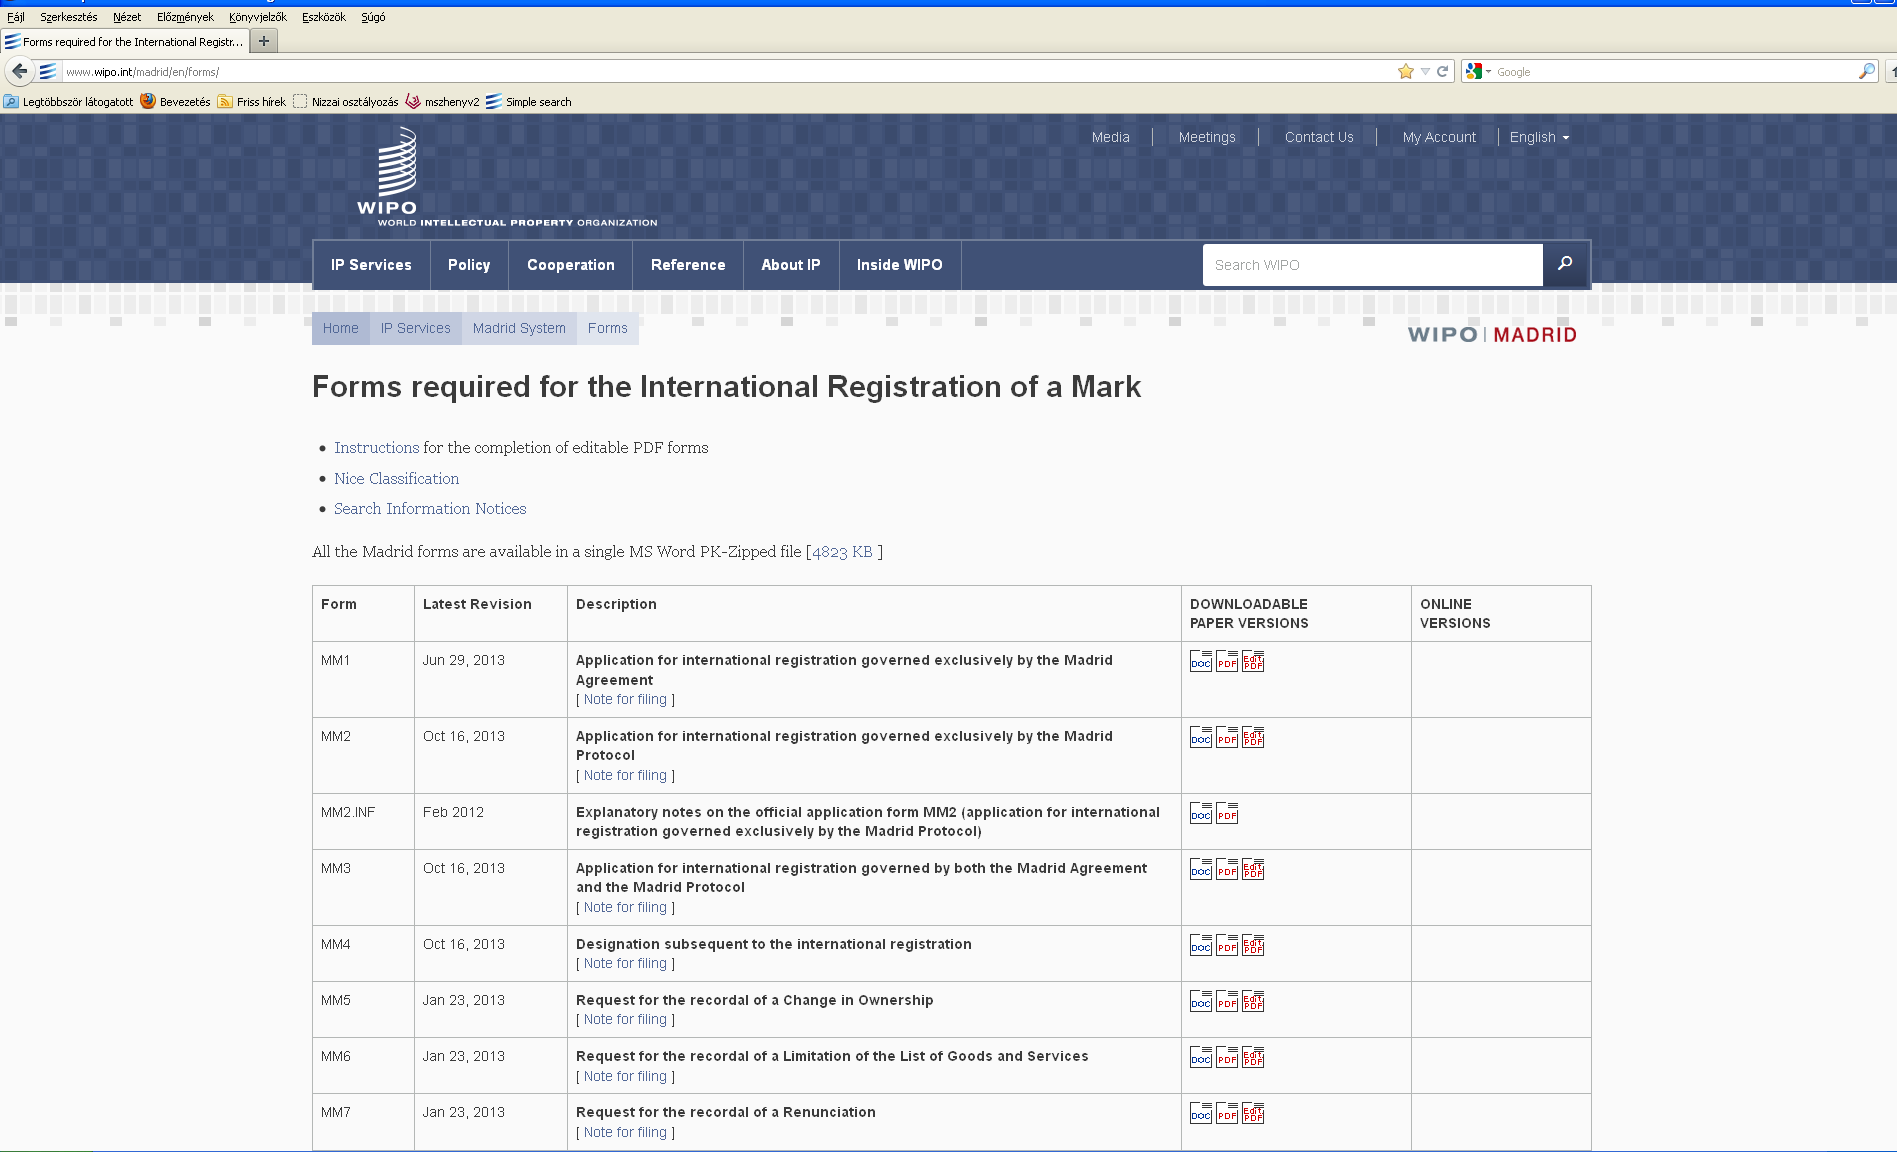The width and height of the screenshot is (1897, 1152).
Task: Download MM3 form as PDF
Action: click(1227, 869)
